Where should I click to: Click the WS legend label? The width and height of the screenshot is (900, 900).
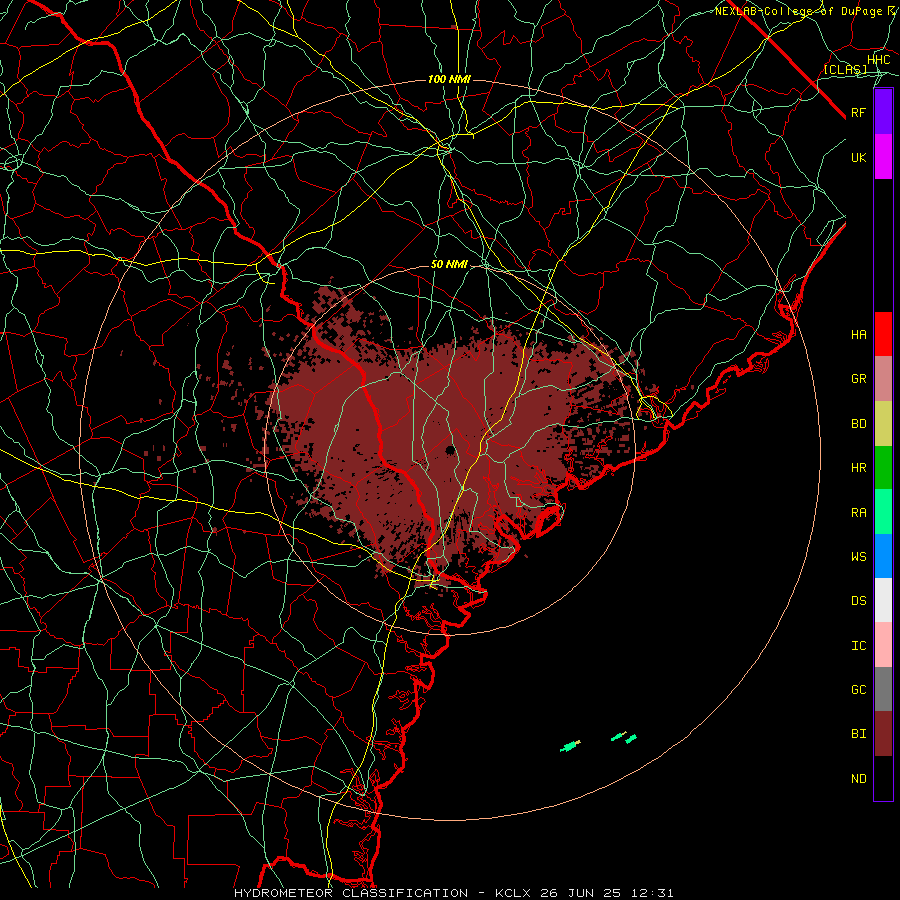pyautogui.click(x=858, y=556)
